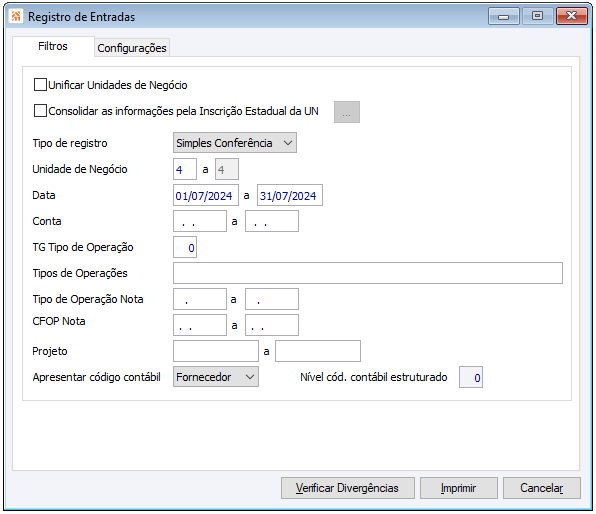This screenshot has width=596, height=514.
Task: Click the second Unidade de Negócio field
Action: coord(227,169)
